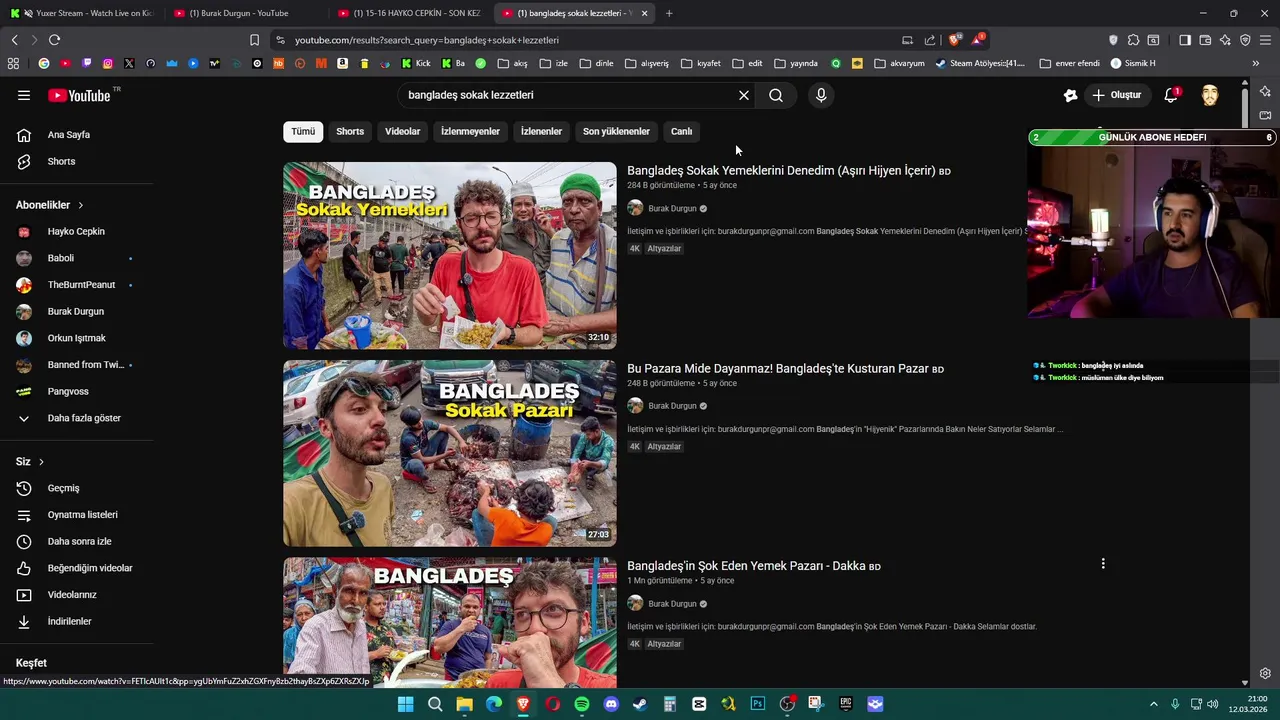
Task: Open Discord from the taskbar
Action: 611,704
